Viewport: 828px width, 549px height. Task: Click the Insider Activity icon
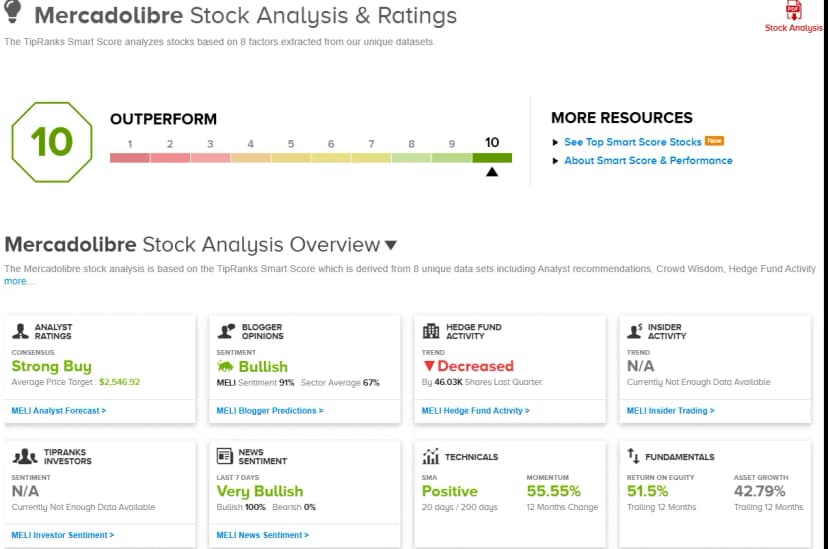click(636, 331)
